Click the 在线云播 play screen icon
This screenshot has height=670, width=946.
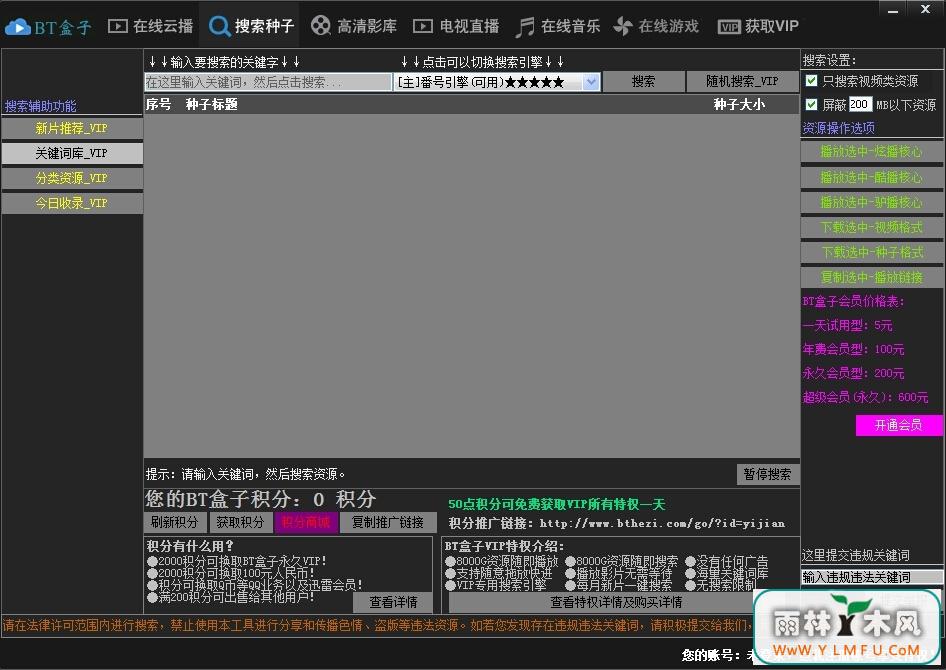tap(118, 27)
